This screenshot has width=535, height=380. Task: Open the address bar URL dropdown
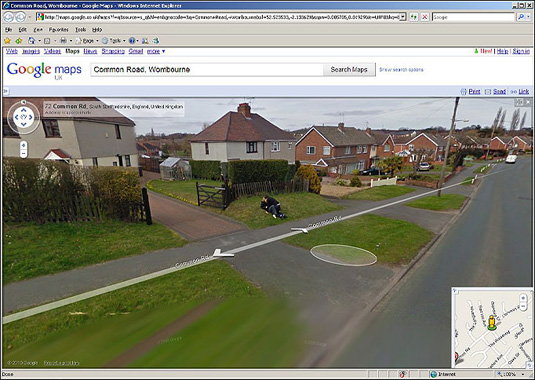click(x=403, y=17)
